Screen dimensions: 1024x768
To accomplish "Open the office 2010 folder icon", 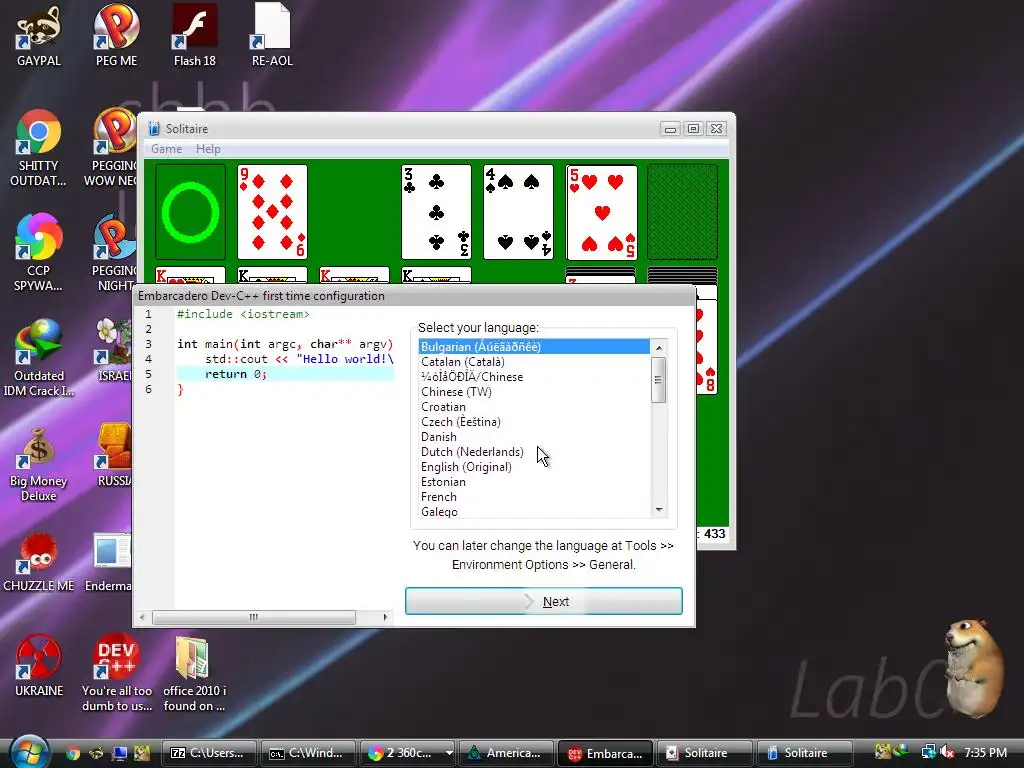I will [x=194, y=673].
